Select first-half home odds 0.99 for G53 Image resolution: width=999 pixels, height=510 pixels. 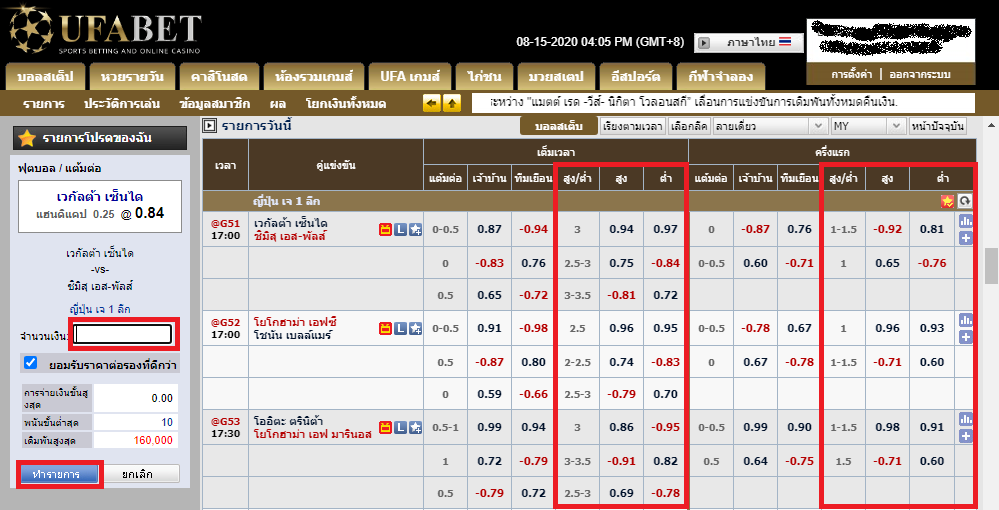[756, 427]
